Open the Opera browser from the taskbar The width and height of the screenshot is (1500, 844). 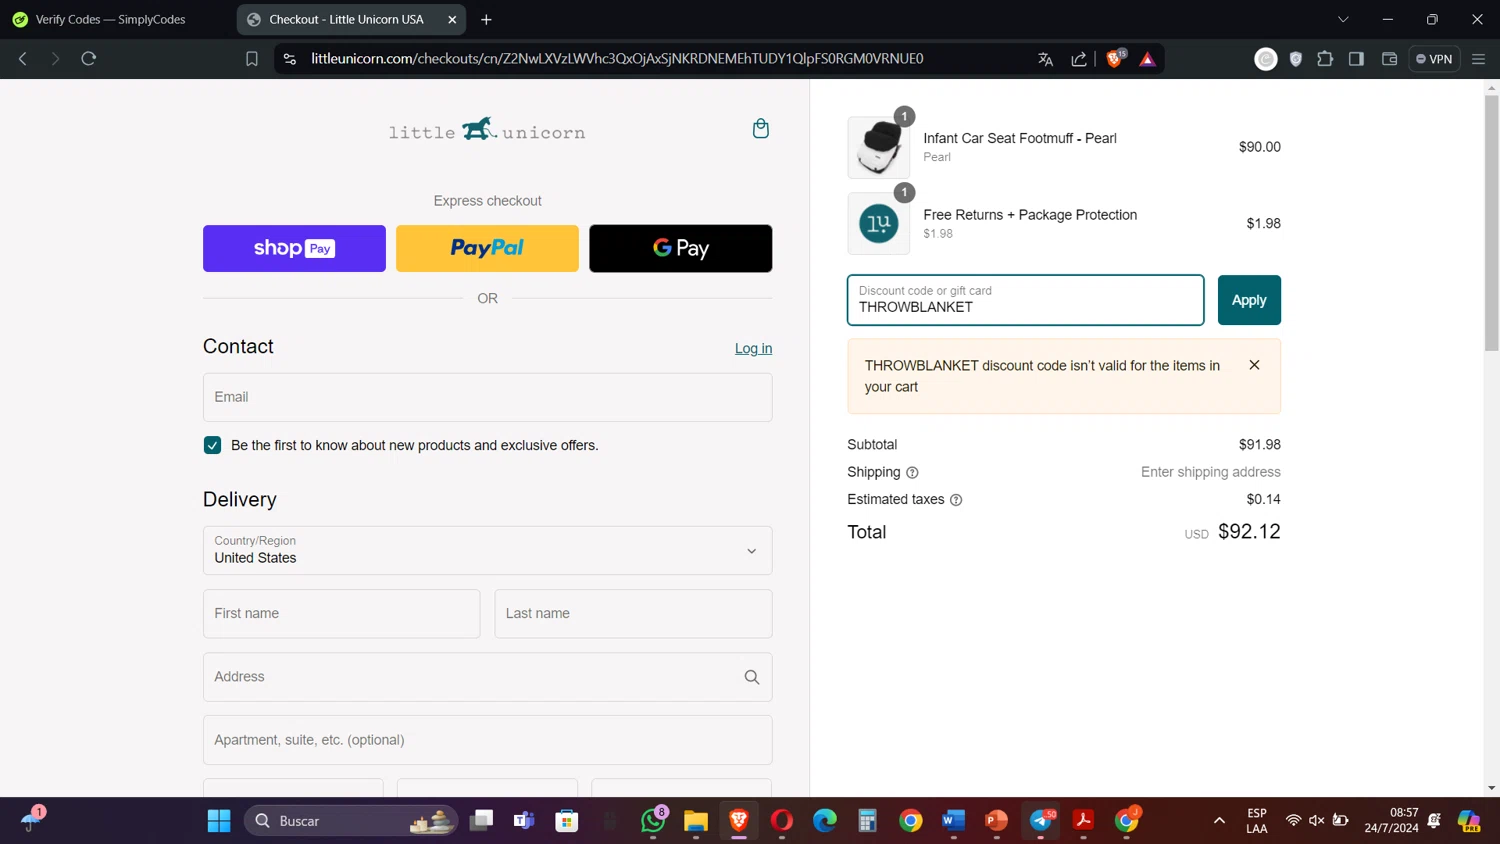tap(782, 821)
